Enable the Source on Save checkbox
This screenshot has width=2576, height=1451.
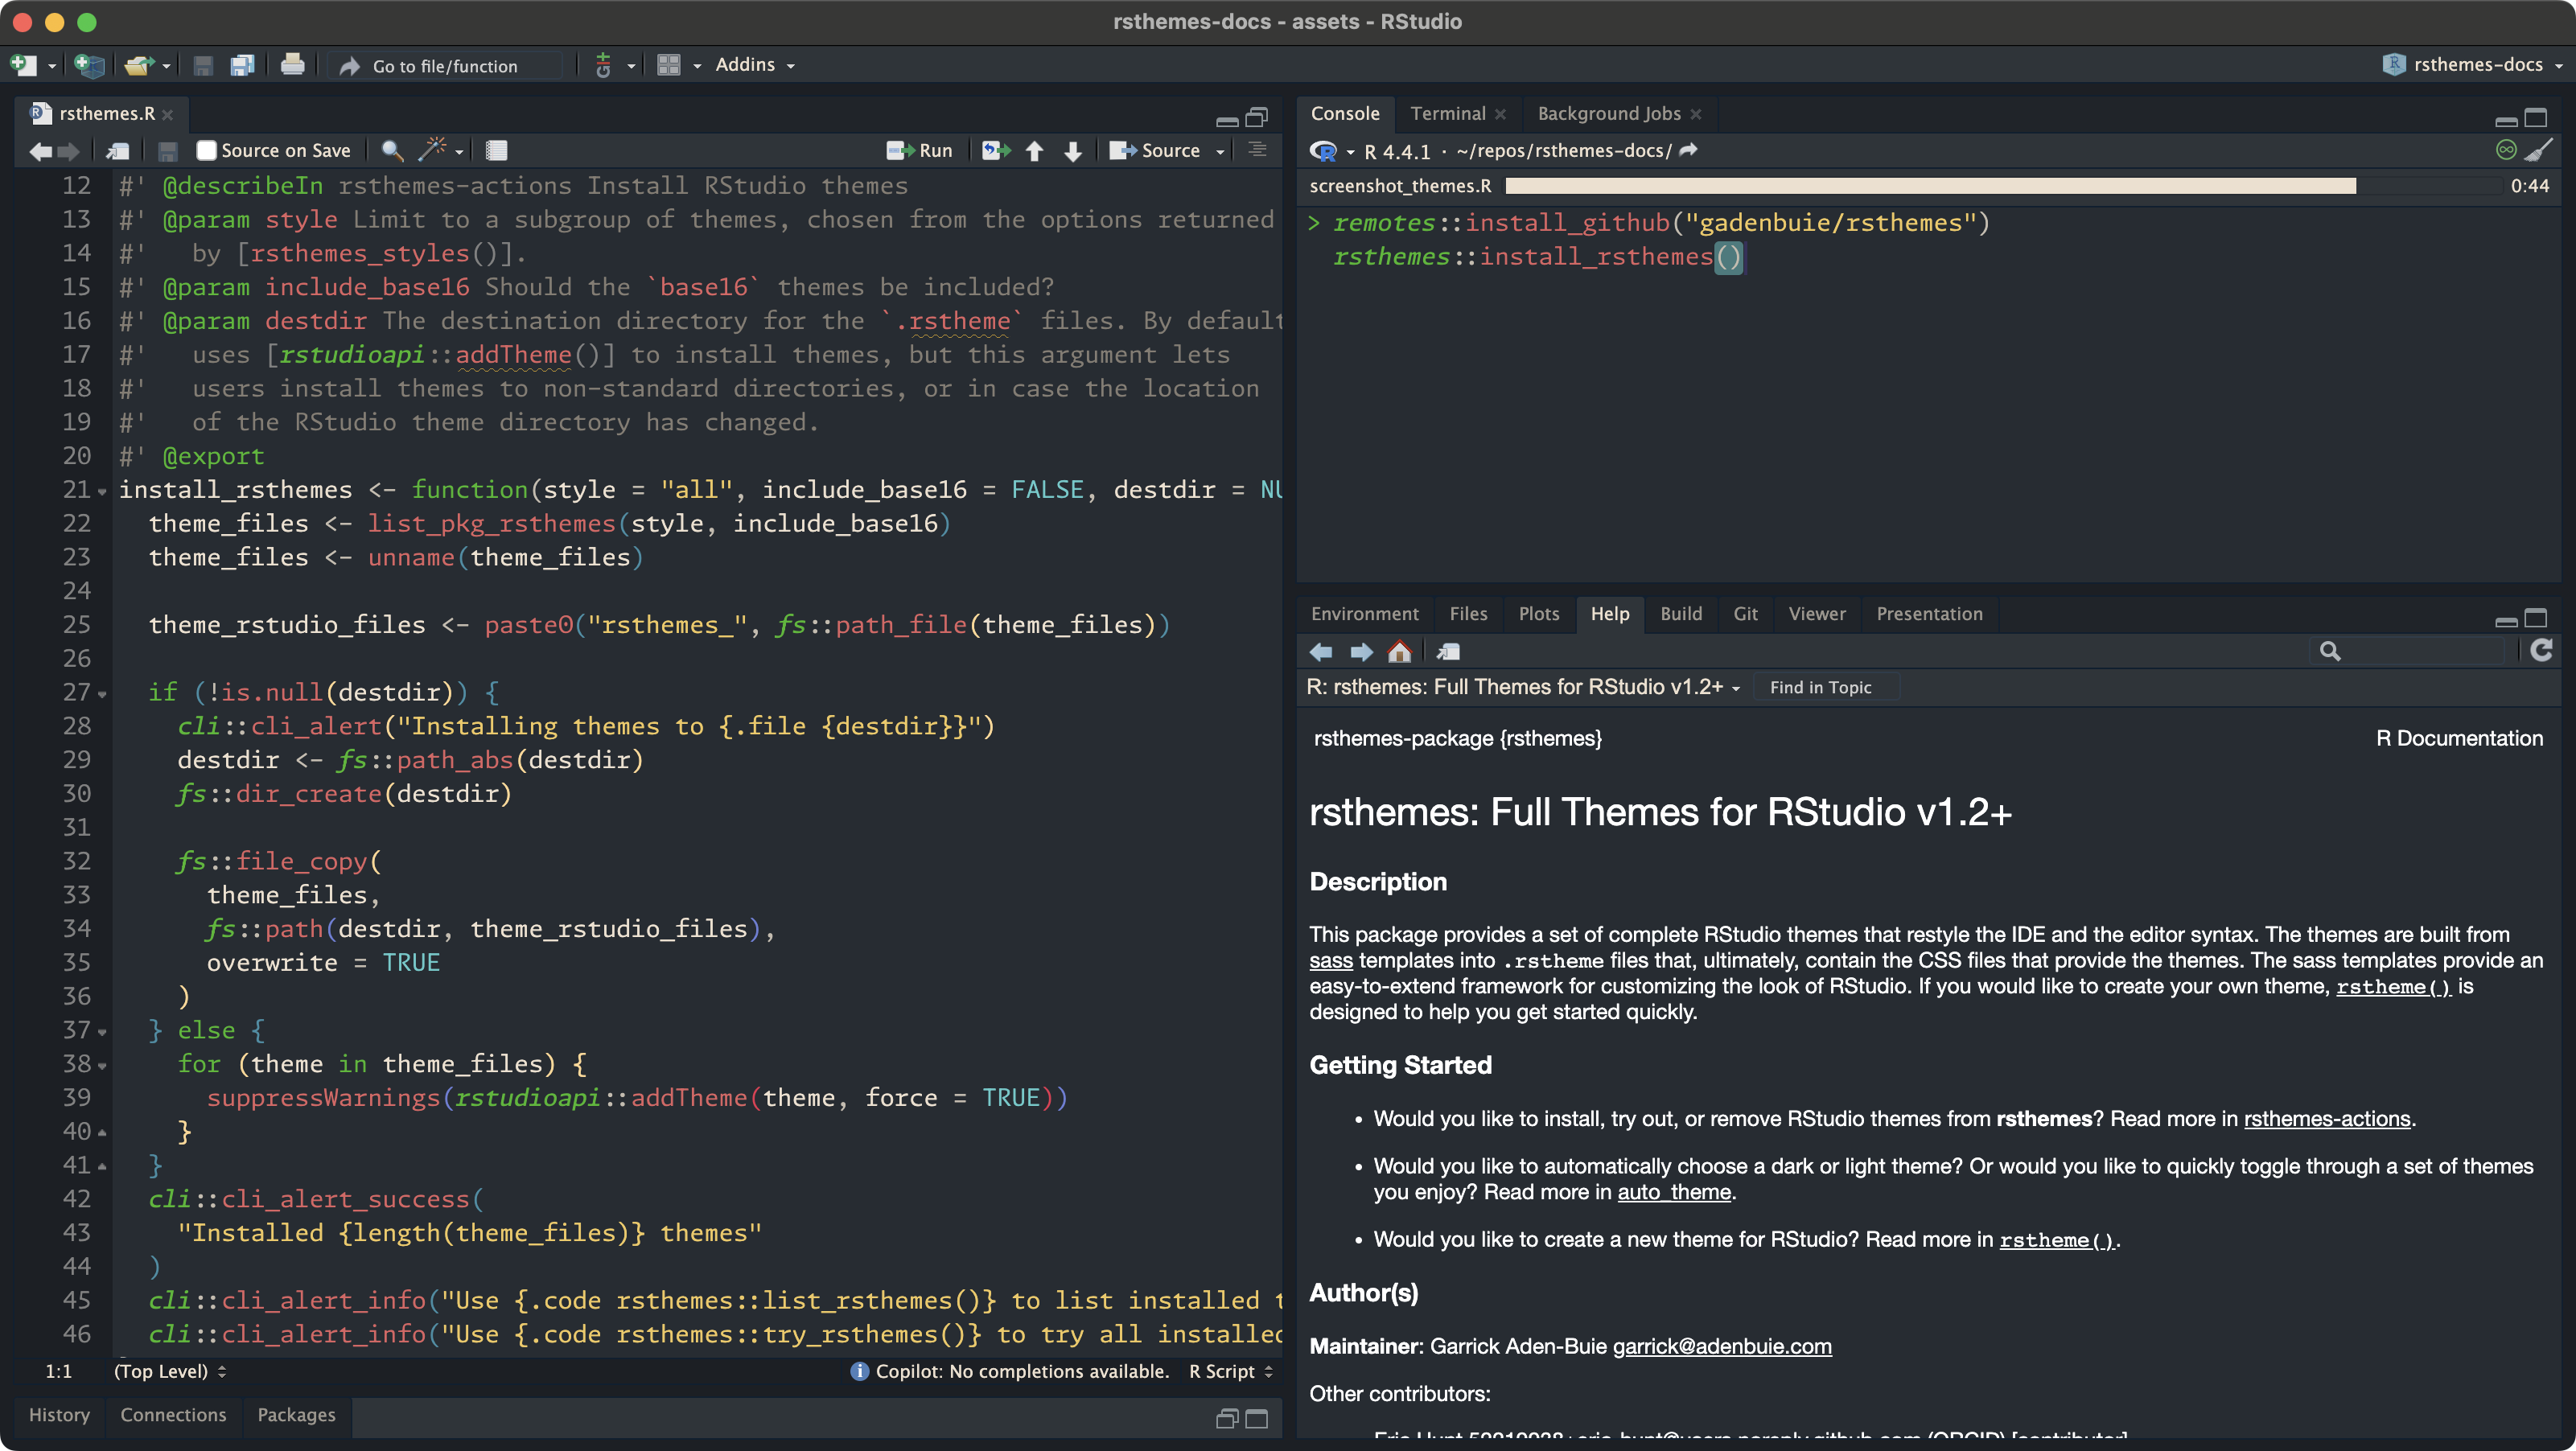point(207,150)
